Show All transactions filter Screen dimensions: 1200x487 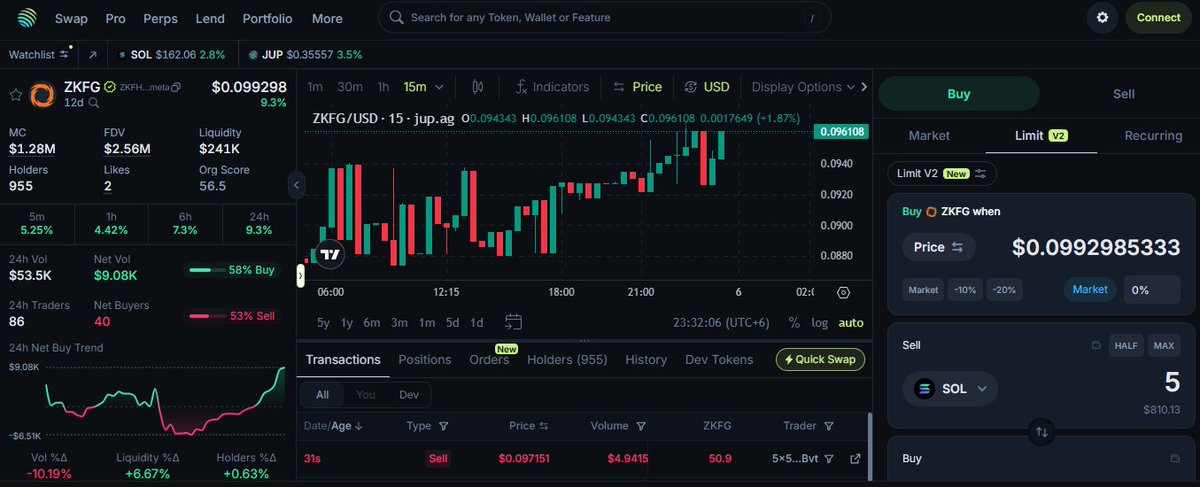click(x=322, y=395)
